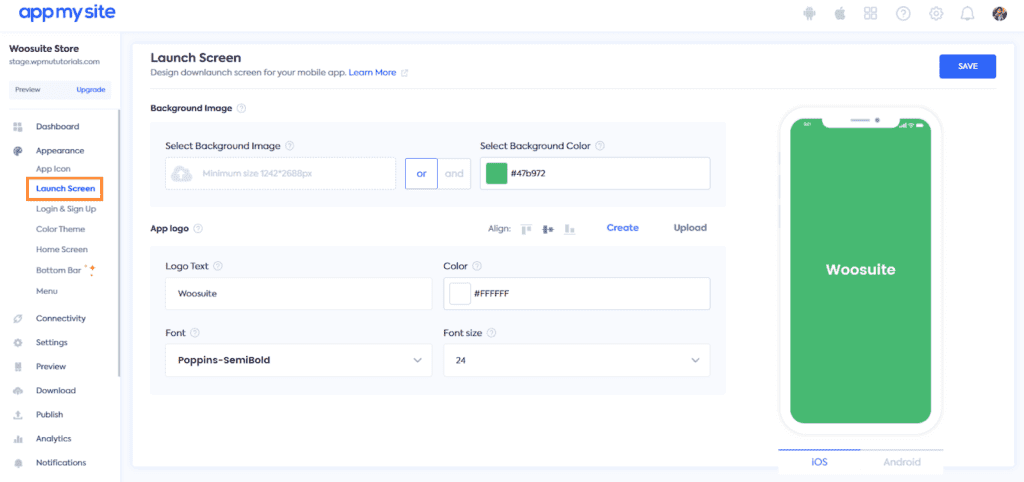Open Login & Sign Up in sidebar
The width and height of the screenshot is (1024, 482).
[x=66, y=209]
